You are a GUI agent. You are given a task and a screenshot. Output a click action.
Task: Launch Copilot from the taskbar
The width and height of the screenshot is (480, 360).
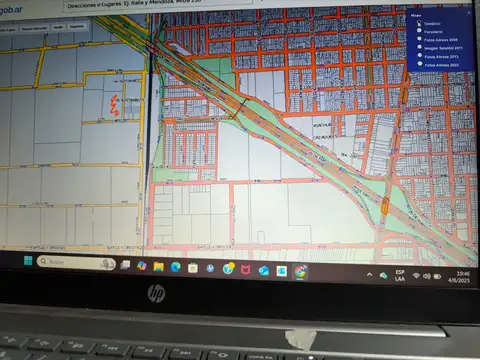142,266
